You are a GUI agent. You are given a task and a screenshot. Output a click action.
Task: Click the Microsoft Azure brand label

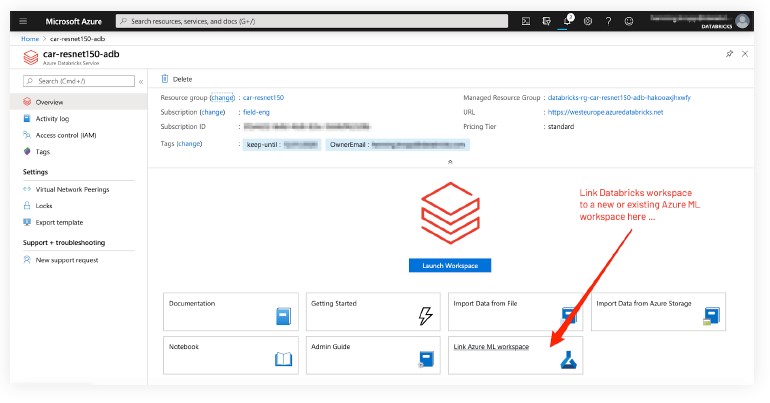[x=73, y=22]
